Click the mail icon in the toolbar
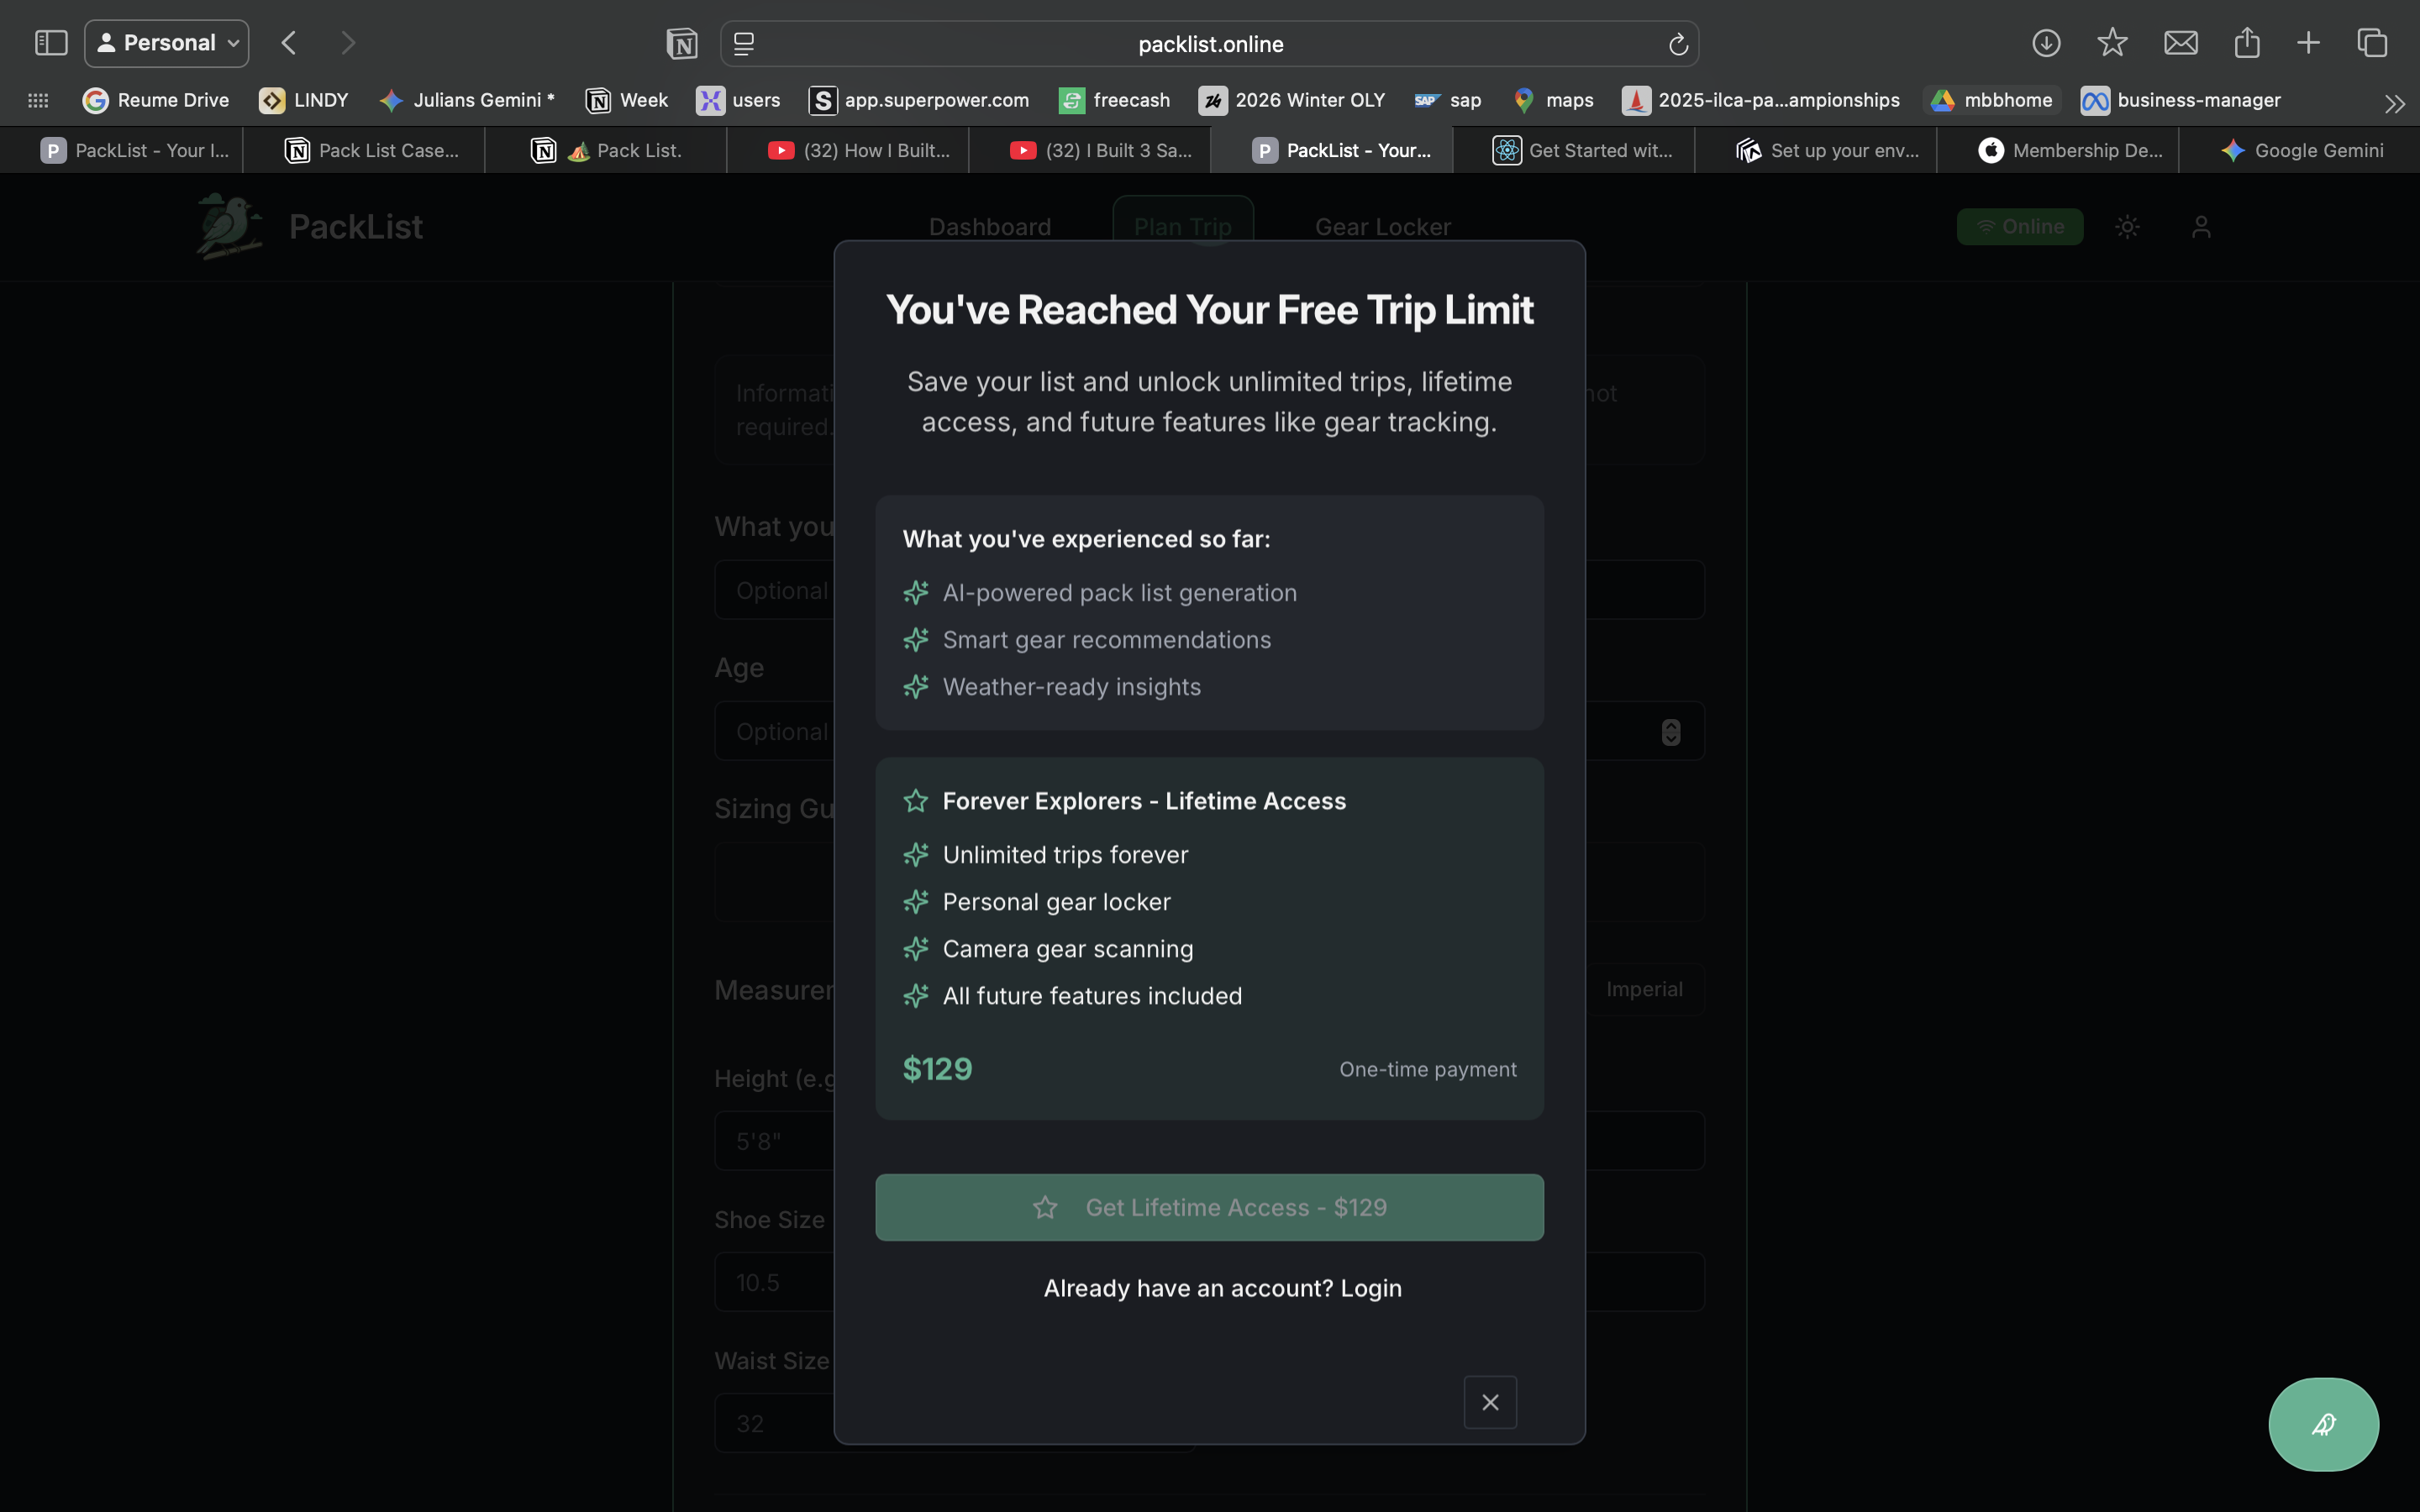Screen dimensions: 2420x1512 [2181, 42]
